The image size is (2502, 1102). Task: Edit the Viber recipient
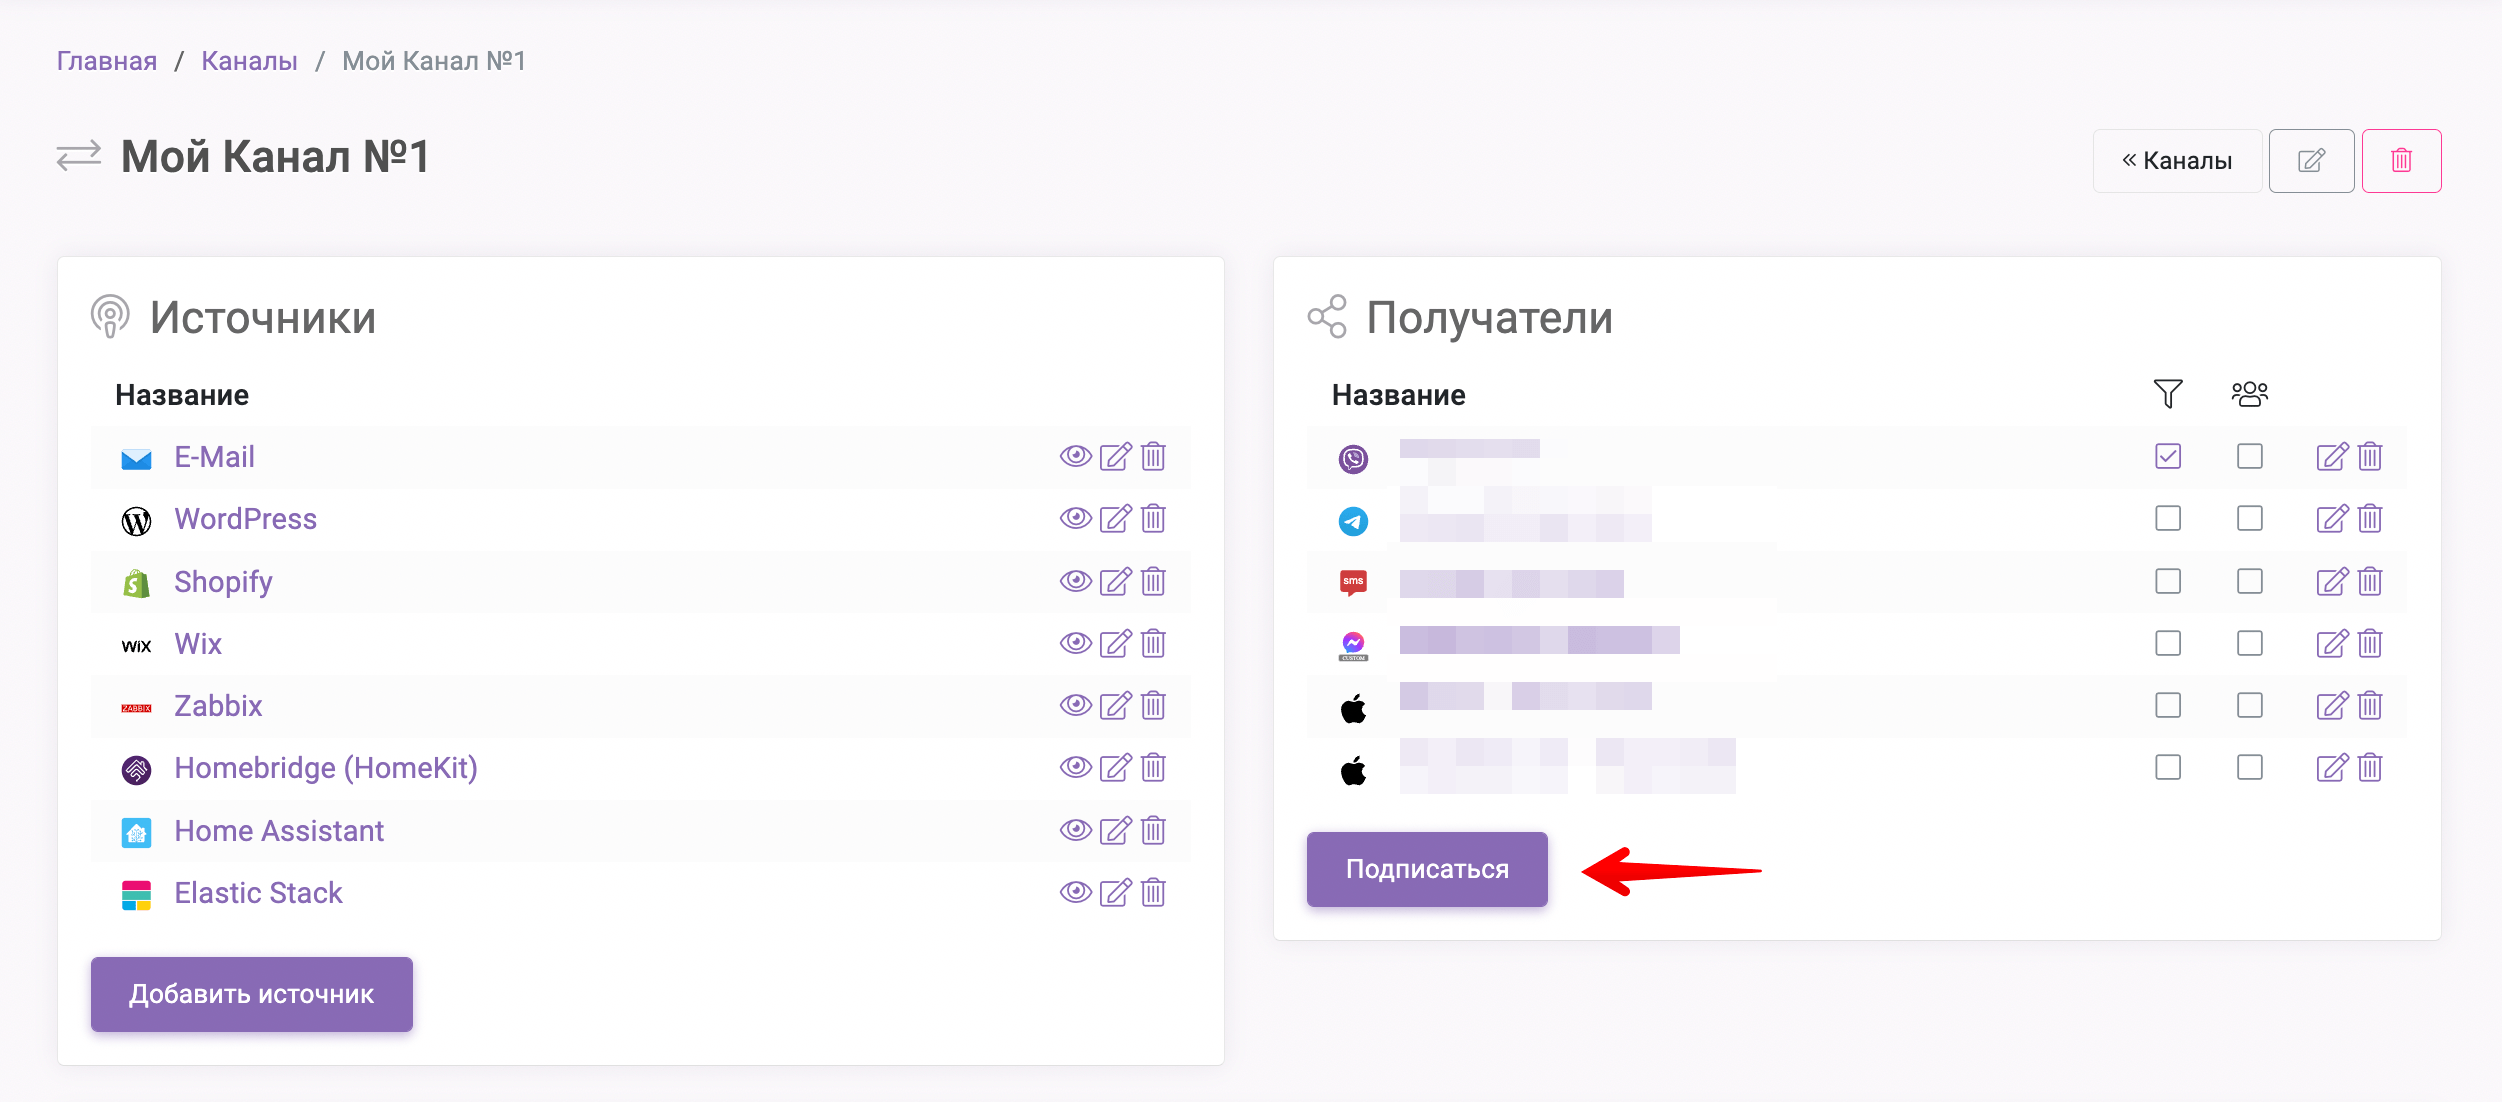pyautogui.click(x=2332, y=456)
